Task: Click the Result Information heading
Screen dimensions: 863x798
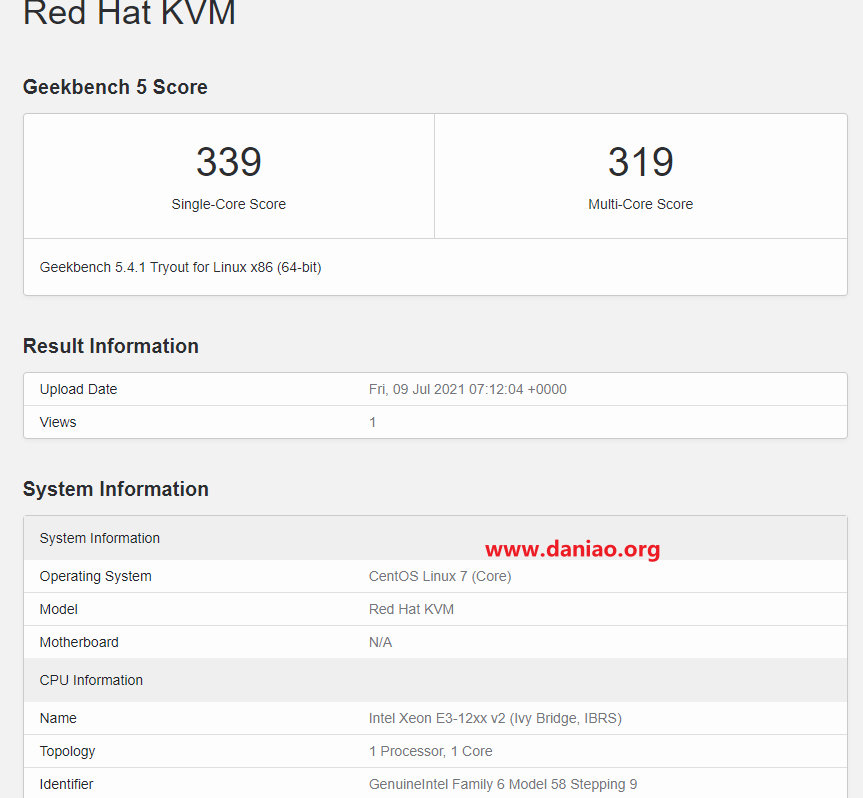Action: (111, 346)
